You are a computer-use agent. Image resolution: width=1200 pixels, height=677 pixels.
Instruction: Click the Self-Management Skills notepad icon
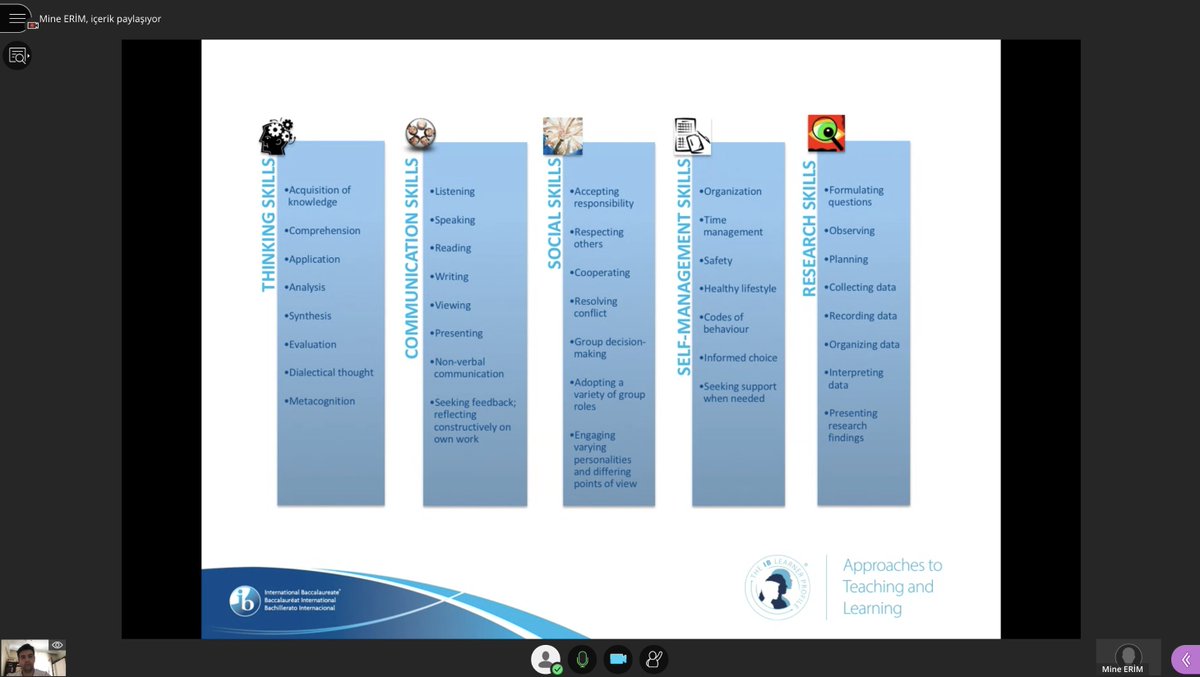click(x=690, y=133)
